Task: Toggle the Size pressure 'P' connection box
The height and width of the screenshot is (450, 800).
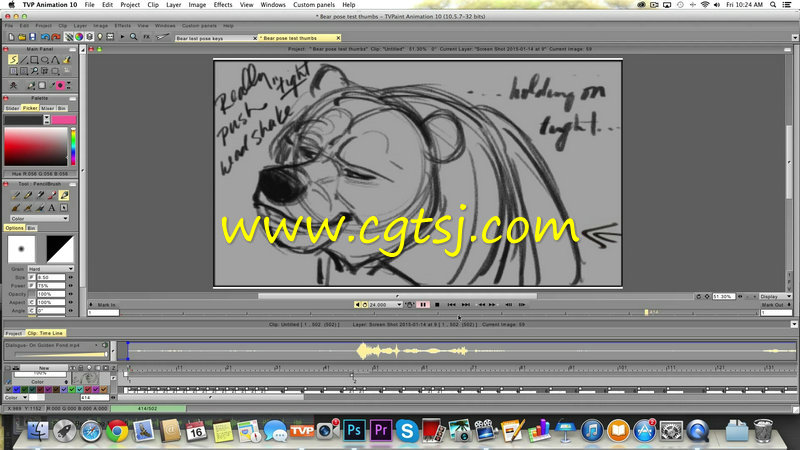Action: 32,278
